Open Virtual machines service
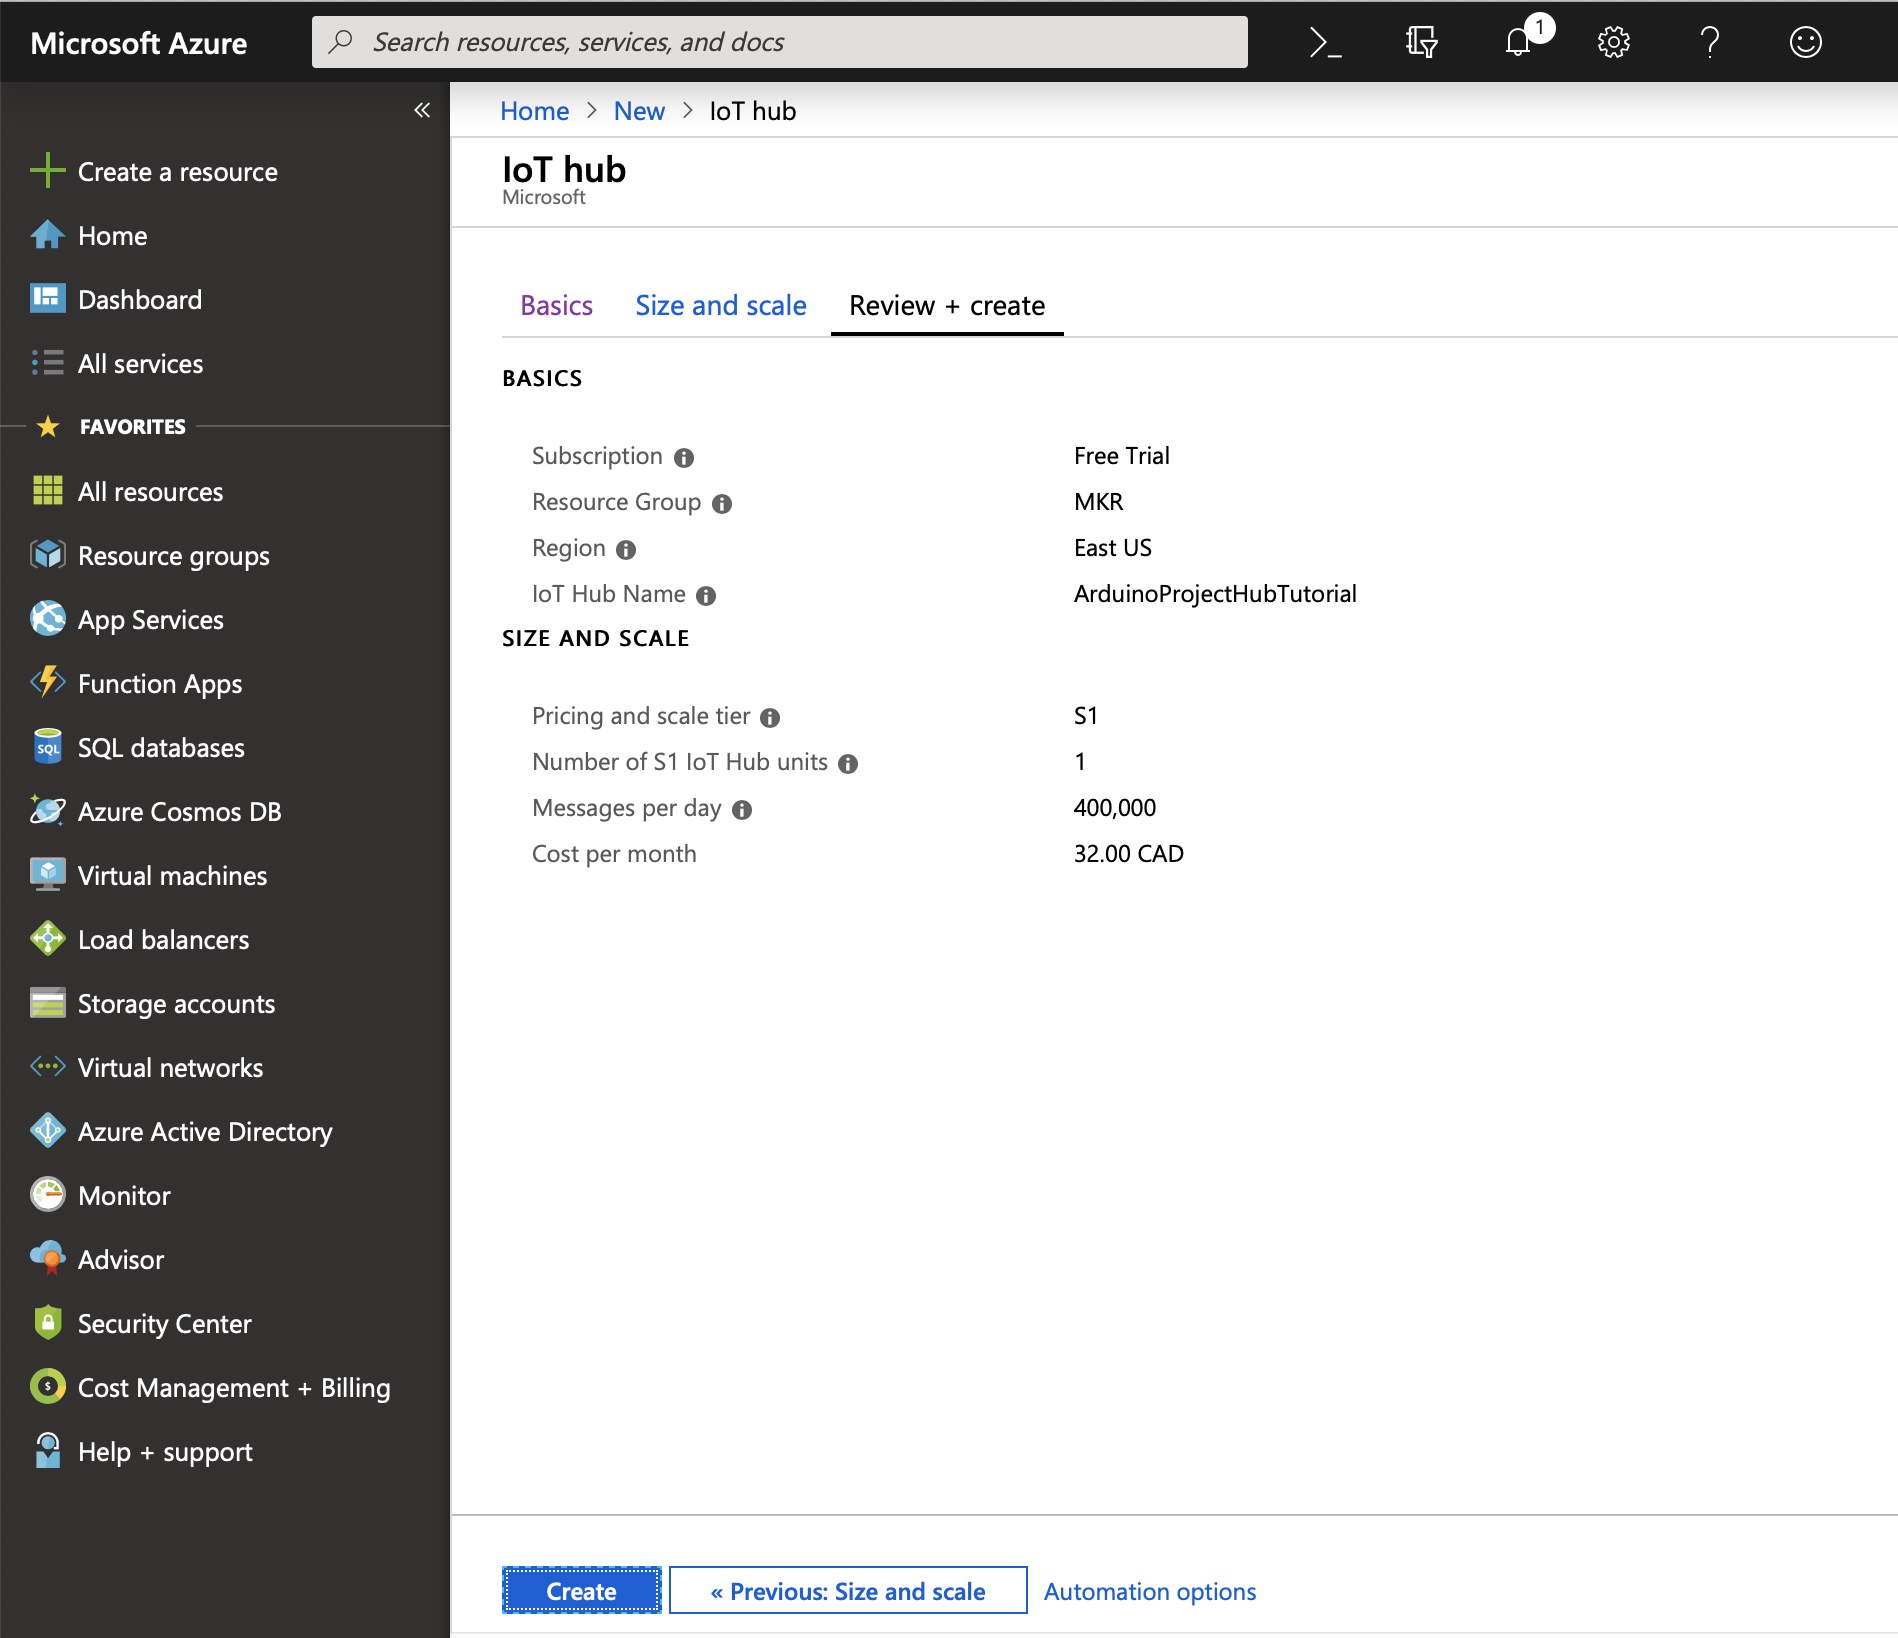 pyautogui.click(x=171, y=875)
